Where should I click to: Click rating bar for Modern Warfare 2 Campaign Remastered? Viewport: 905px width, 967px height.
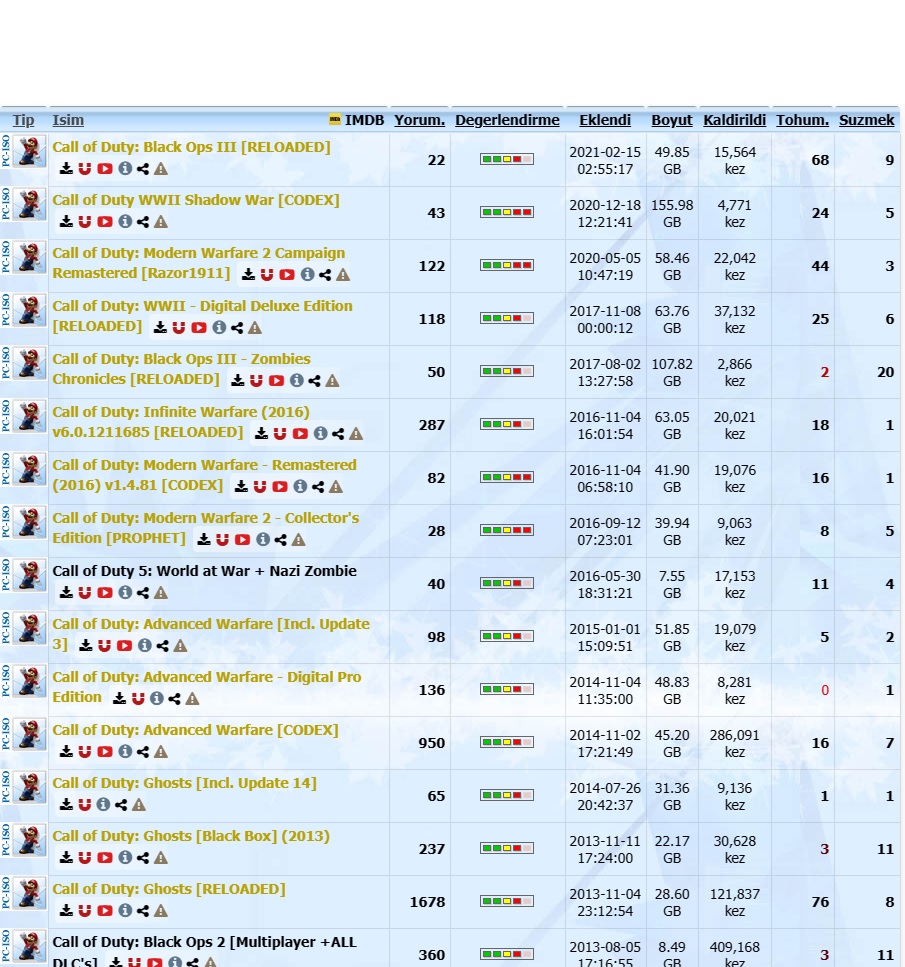point(506,265)
